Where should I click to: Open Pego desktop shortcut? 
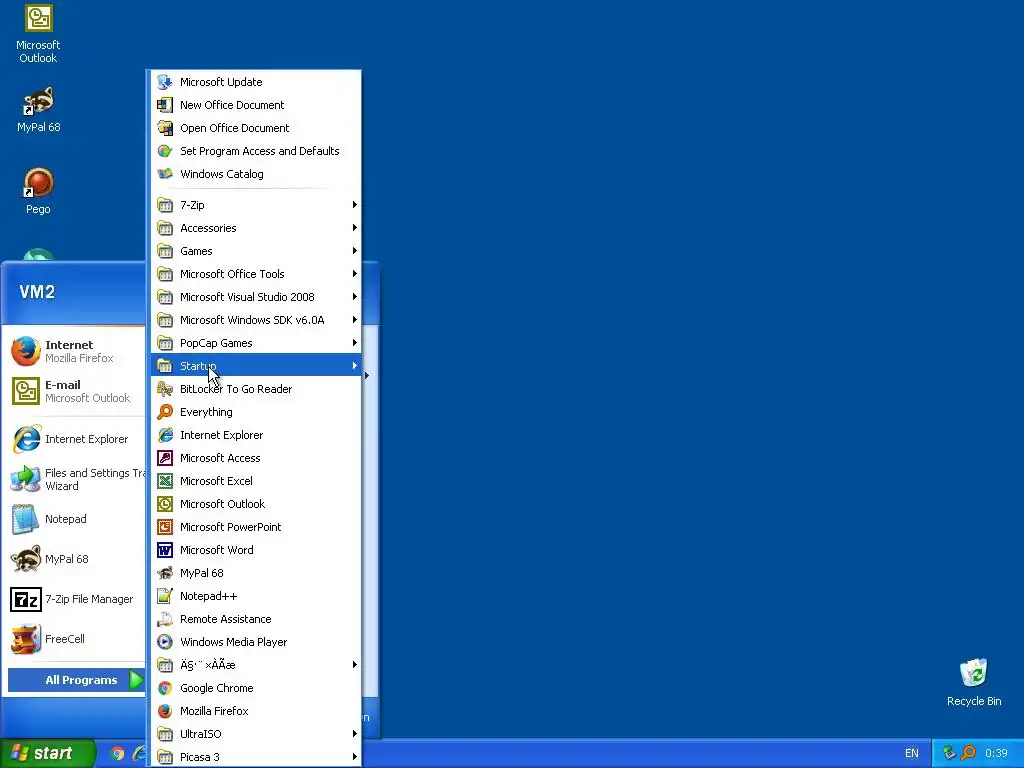pos(38,191)
